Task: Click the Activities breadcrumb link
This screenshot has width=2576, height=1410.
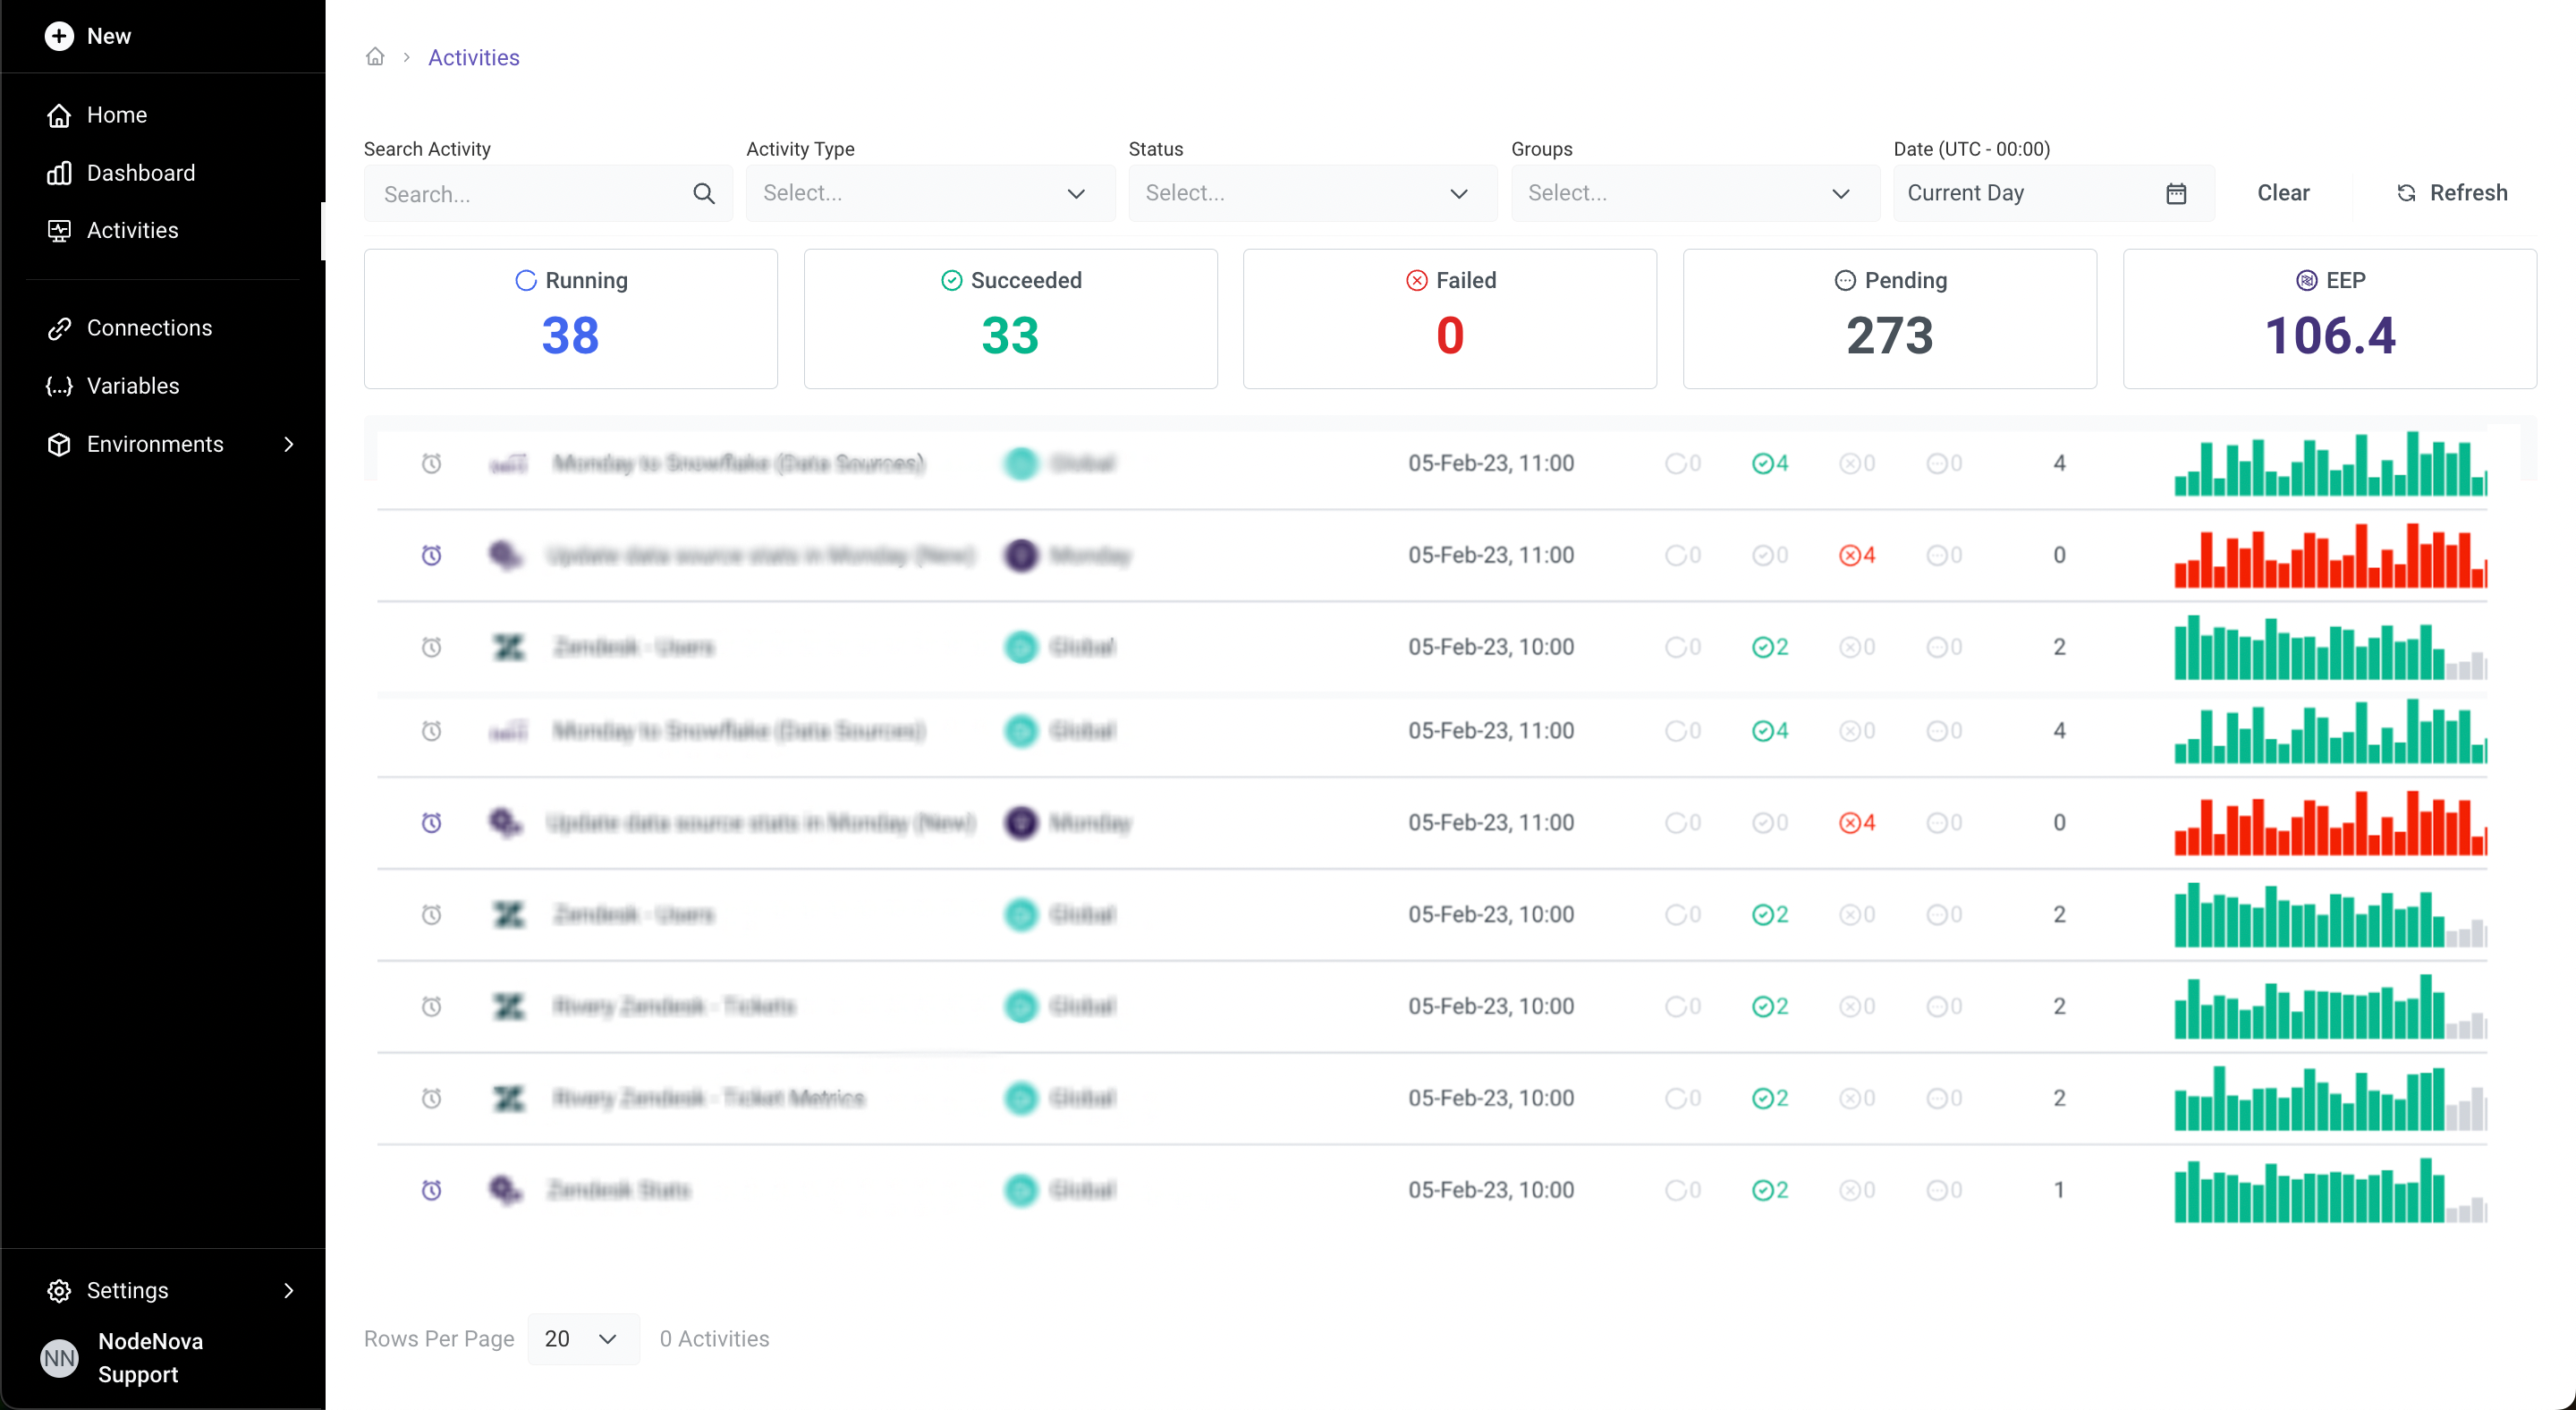Action: (473, 57)
